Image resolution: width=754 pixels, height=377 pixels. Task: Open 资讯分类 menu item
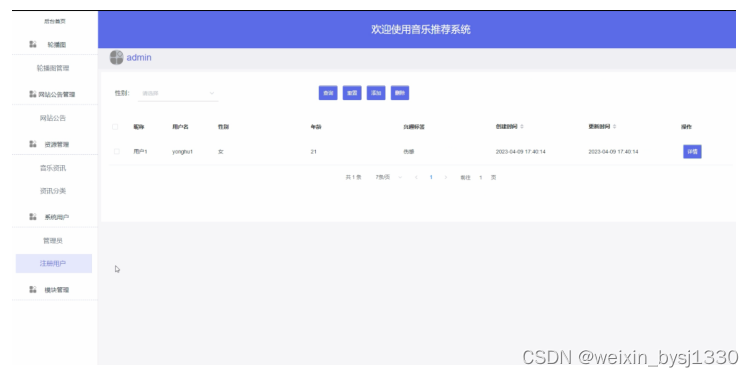[53, 191]
